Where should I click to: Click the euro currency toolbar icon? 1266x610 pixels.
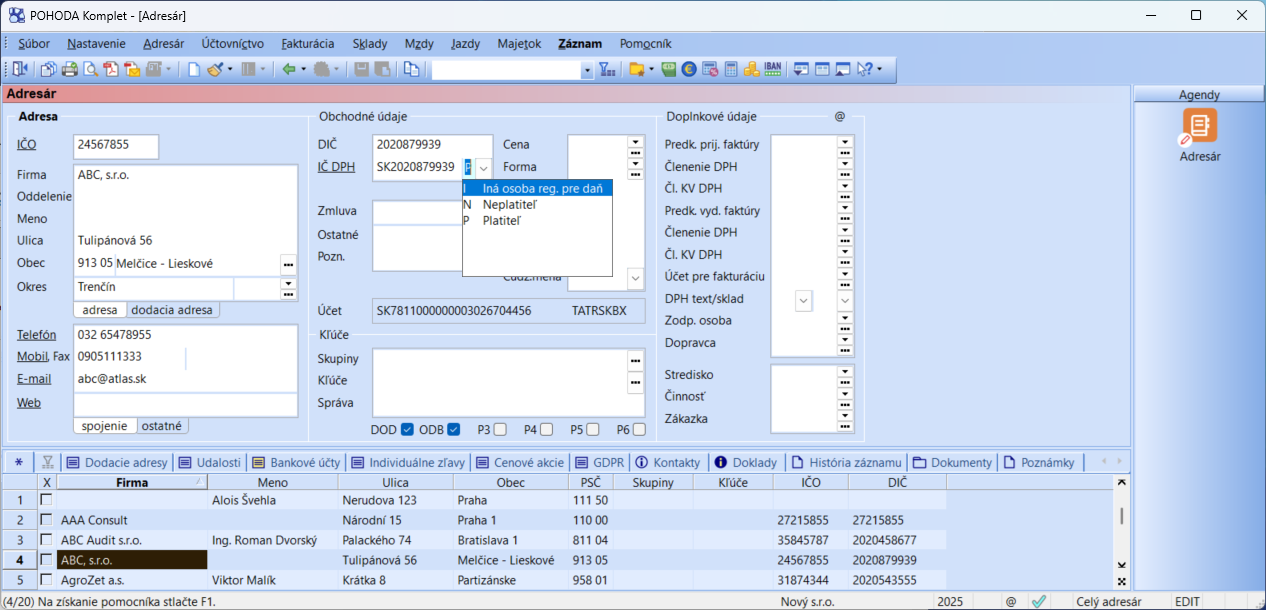click(x=689, y=70)
